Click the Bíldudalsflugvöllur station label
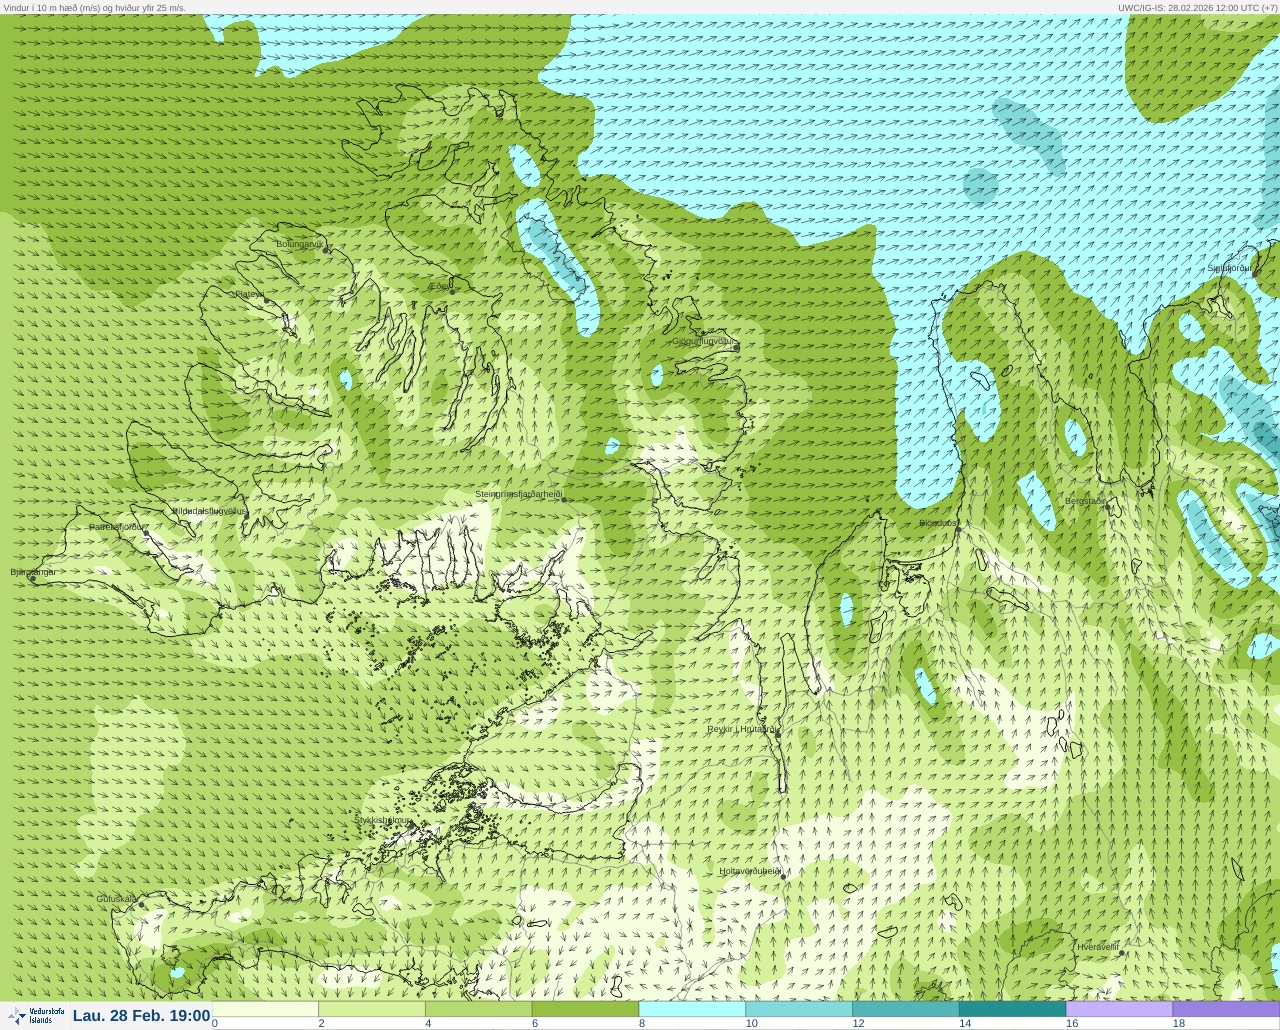Viewport: 1280px width, 1030px height. point(208,511)
